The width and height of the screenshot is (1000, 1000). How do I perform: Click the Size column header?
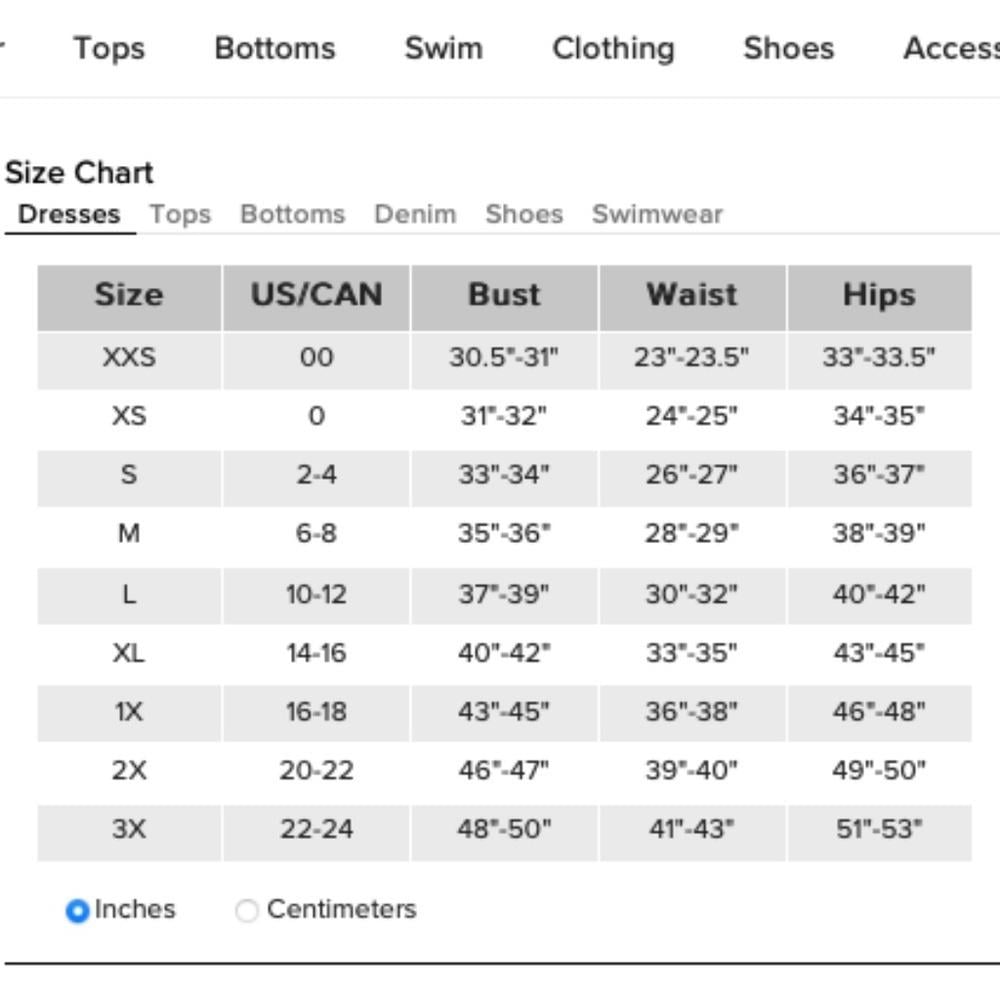129,297
